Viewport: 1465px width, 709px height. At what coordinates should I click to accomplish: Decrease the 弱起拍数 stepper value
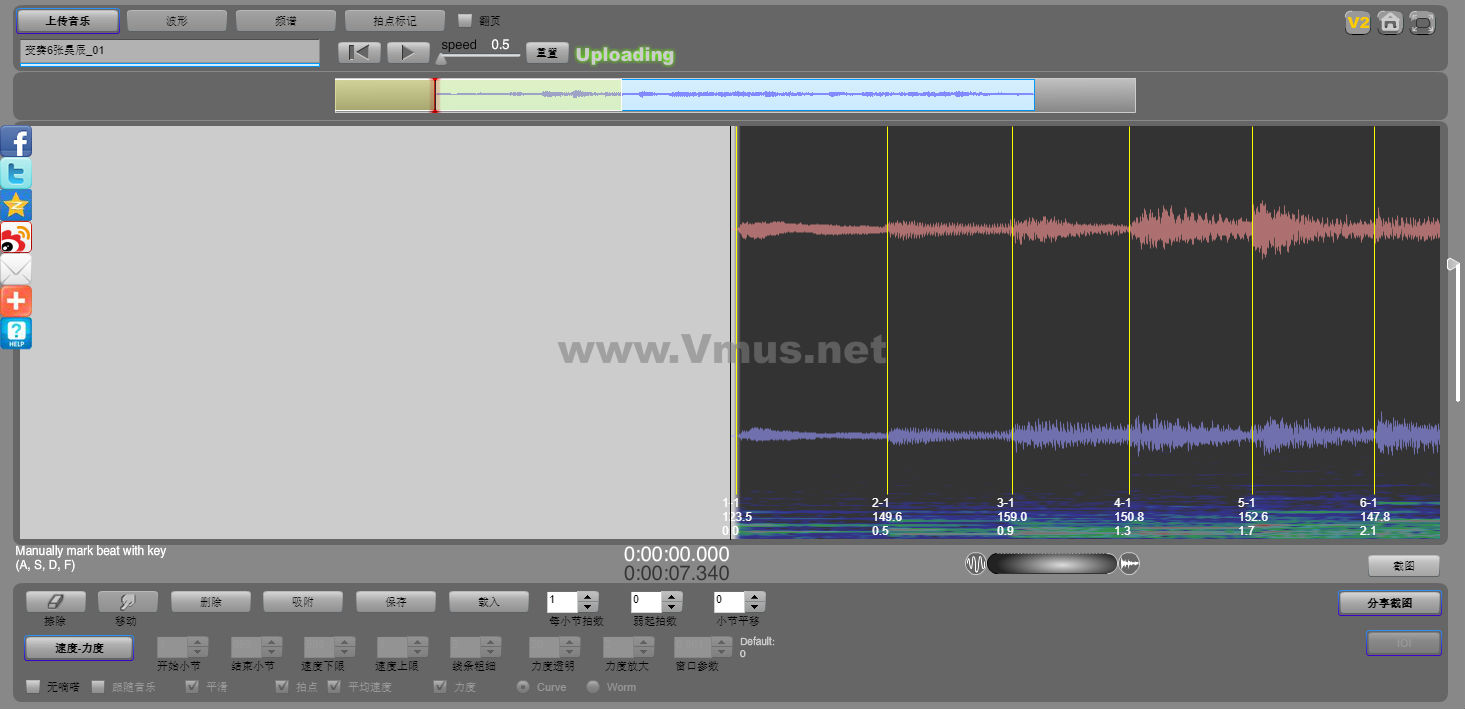click(x=671, y=607)
